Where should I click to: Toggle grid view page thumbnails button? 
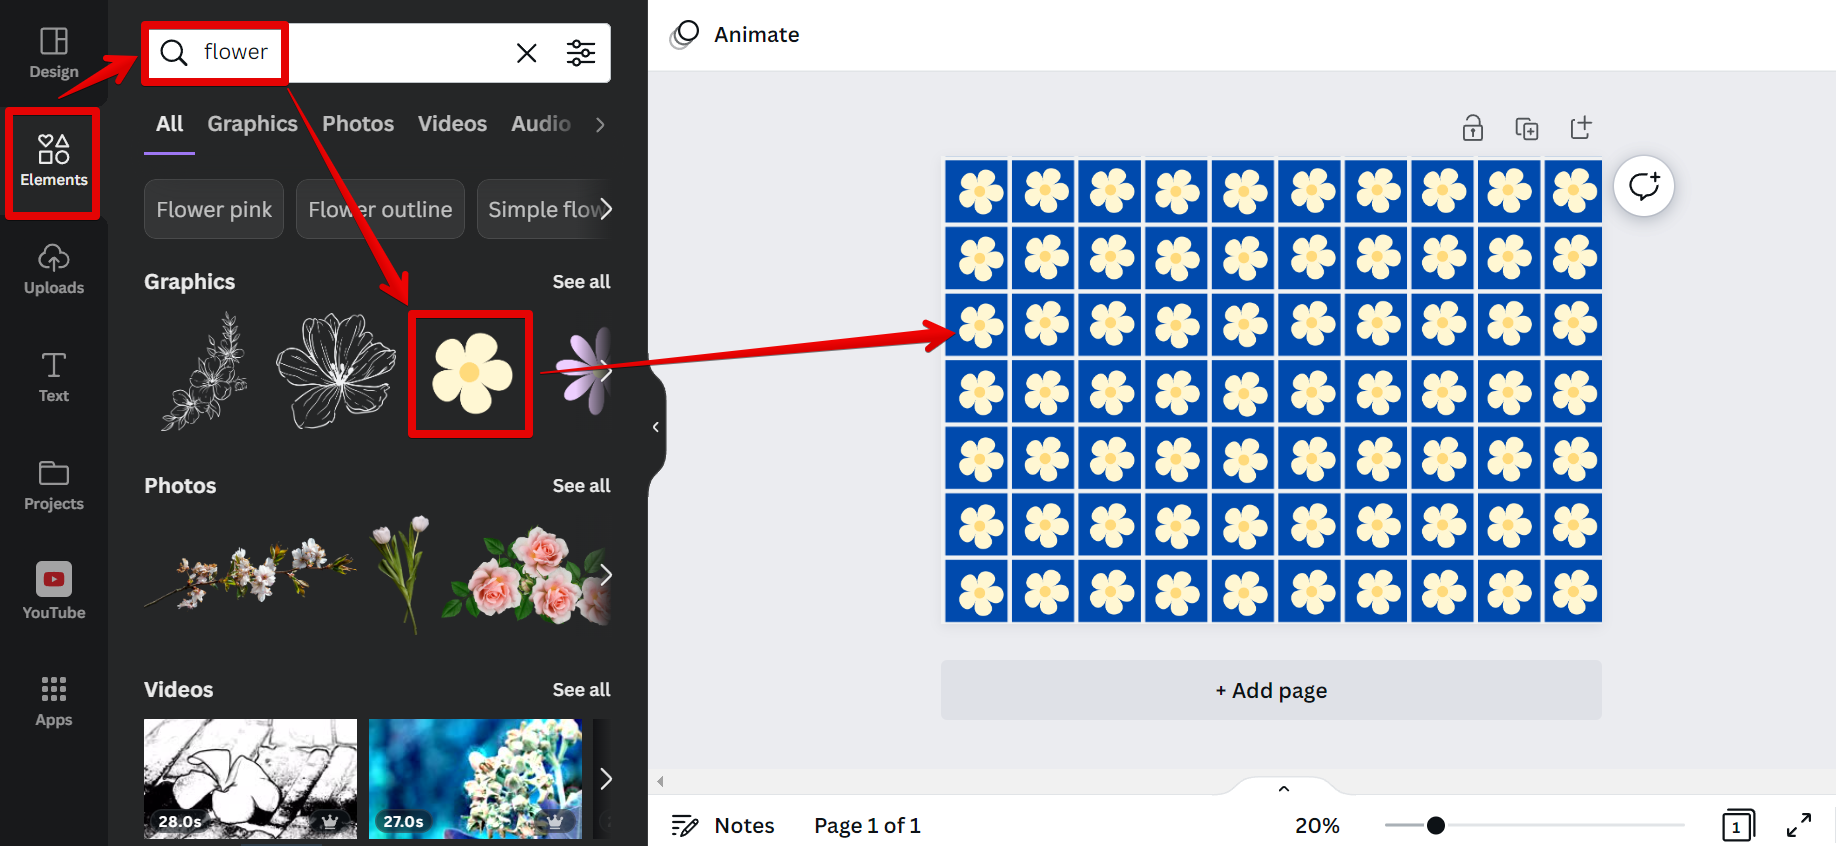(1737, 825)
